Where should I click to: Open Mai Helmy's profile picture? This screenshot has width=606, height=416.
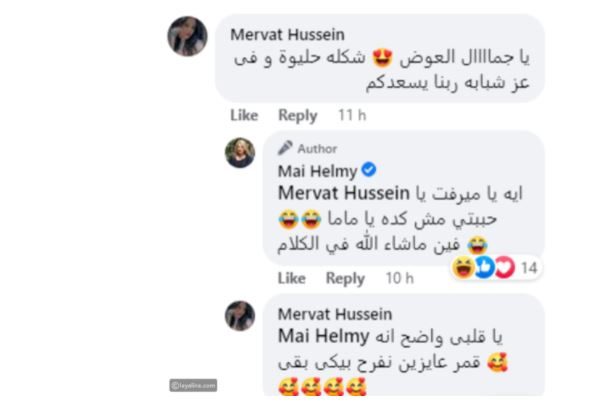click(x=240, y=153)
